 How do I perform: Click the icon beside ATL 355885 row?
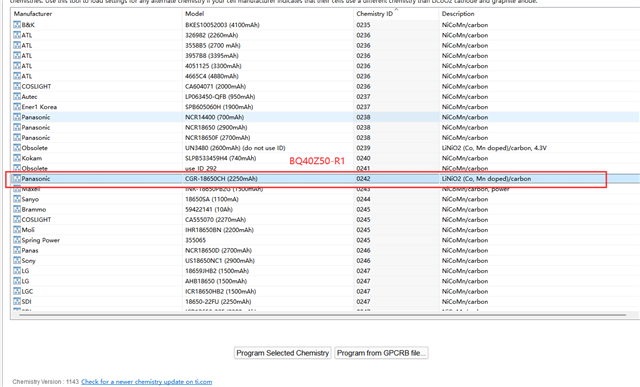[17, 45]
